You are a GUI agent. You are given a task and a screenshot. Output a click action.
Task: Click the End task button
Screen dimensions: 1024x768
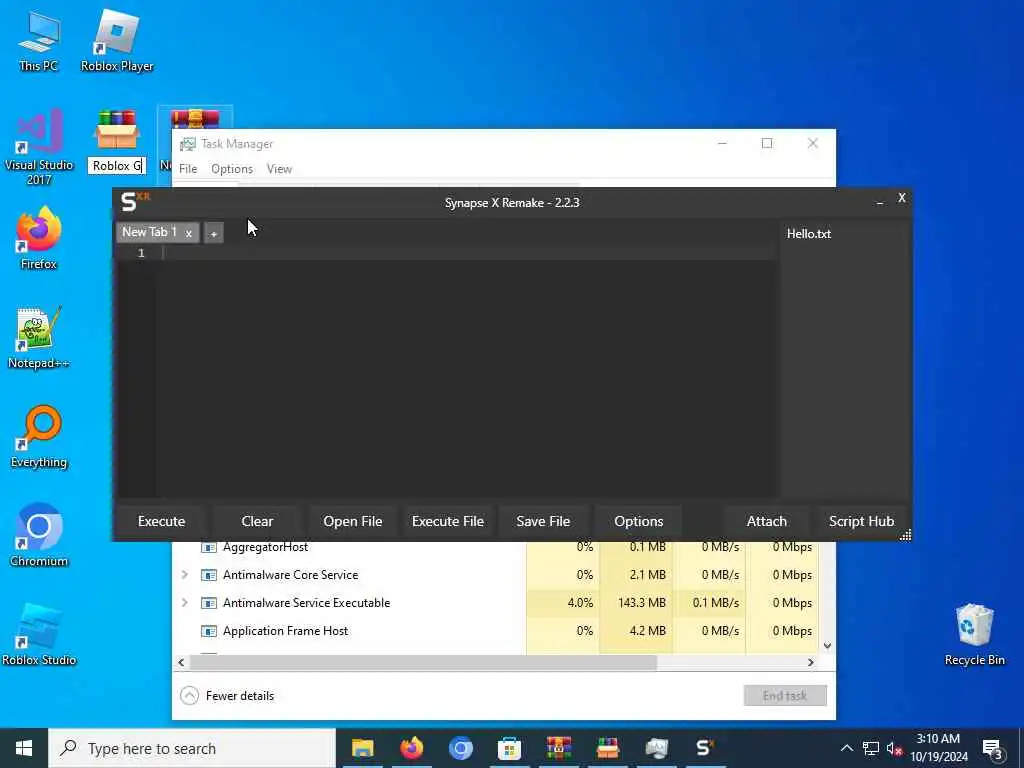tap(785, 696)
